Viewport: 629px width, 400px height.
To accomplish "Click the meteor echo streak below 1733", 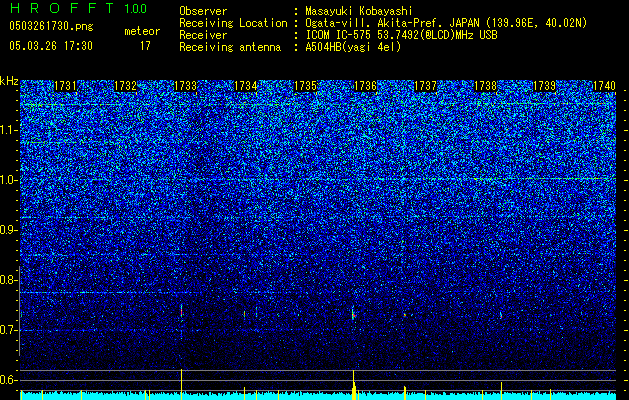I will click(x=182, y=311).
